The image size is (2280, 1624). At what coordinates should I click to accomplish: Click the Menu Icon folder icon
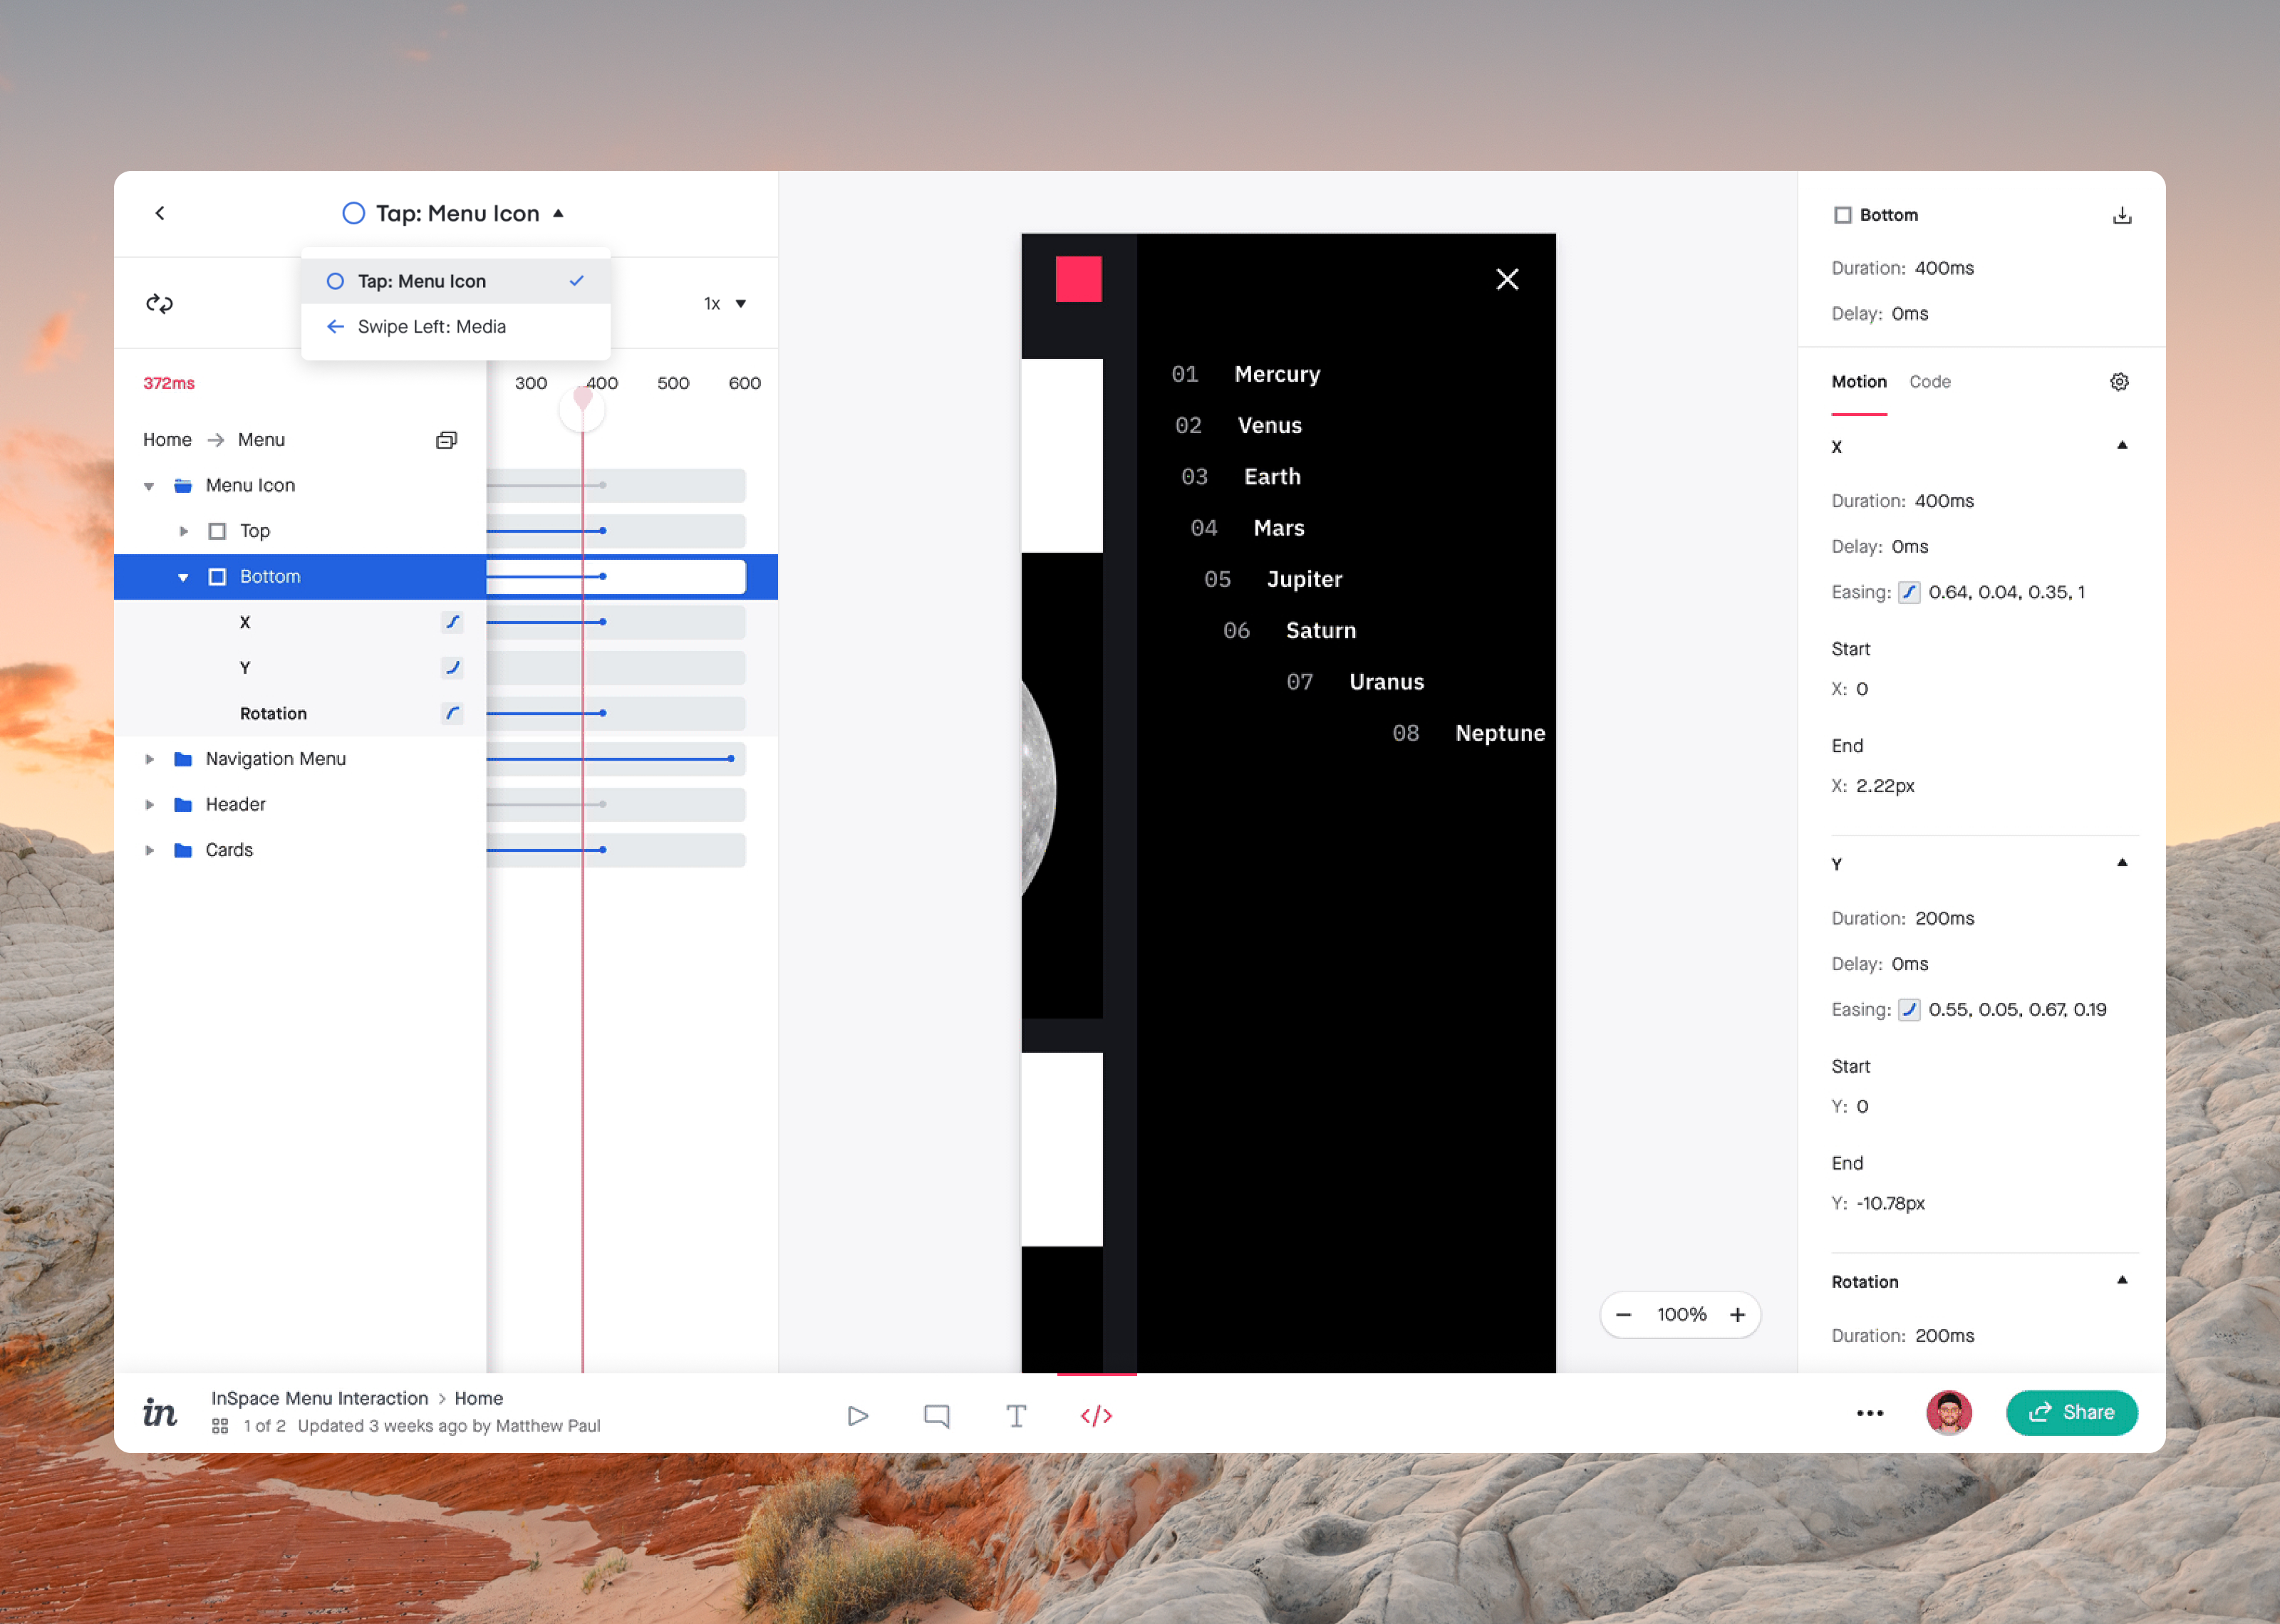[183, 486]
